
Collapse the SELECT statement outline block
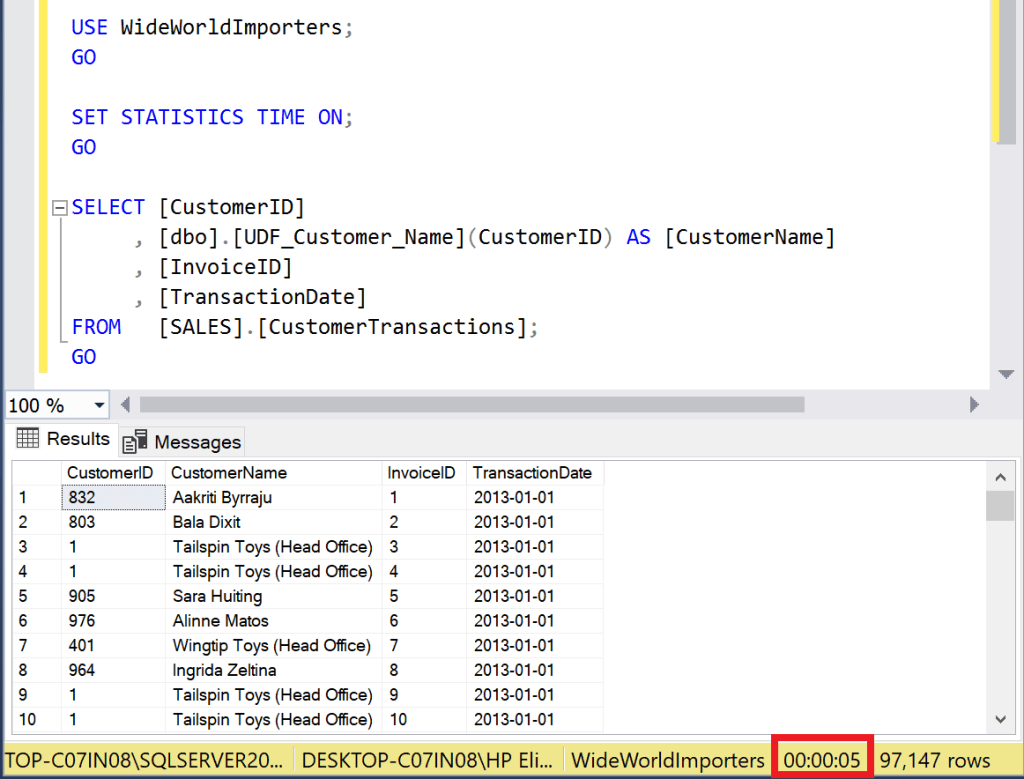click(59, 208)
